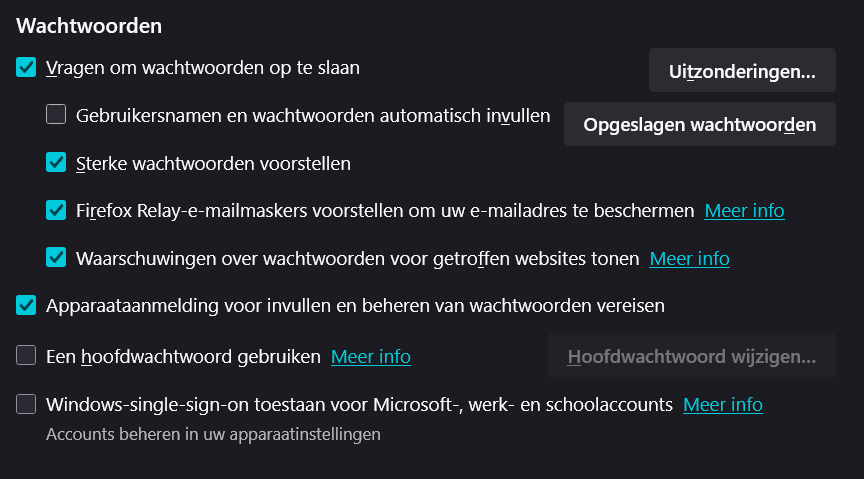Open "Meer info" link for Firefox Relay
The width and height of the screenshot is (864, 479).
[744, 211]
